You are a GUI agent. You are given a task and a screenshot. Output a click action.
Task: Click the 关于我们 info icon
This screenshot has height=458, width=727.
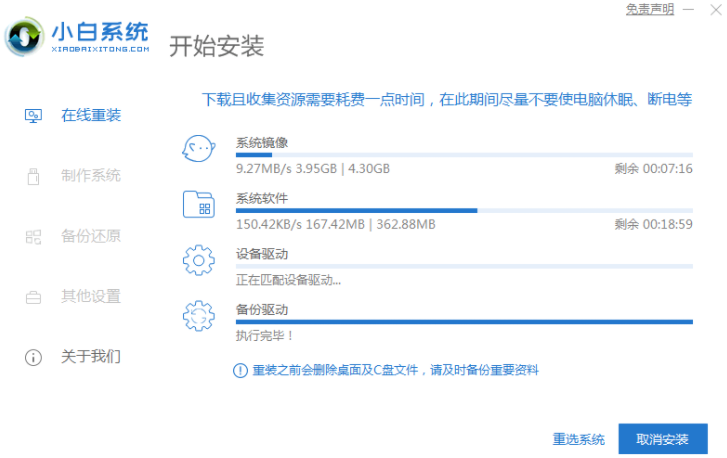(33, 356)
